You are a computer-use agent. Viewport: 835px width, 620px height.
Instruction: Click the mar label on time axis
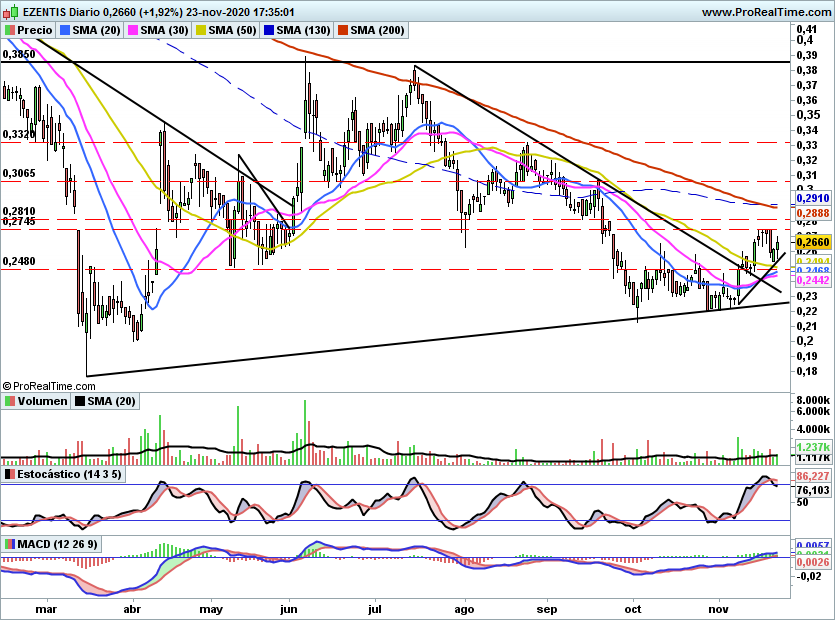46,609
